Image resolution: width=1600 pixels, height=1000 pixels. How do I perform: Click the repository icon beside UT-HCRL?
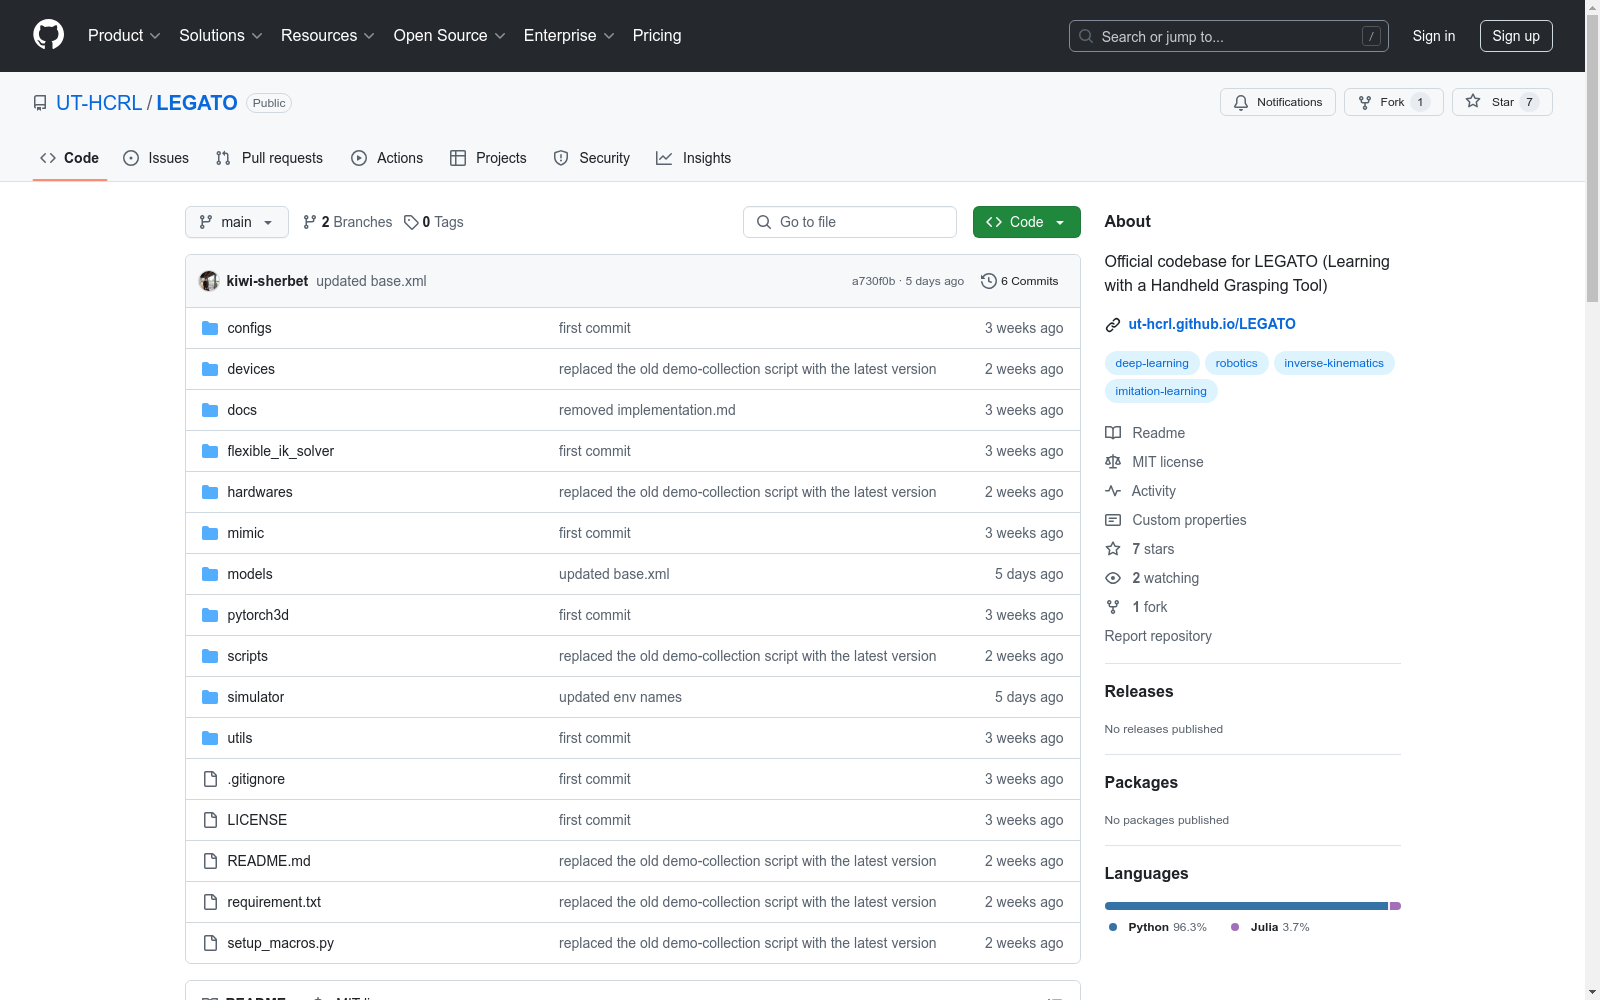tap(40, 103)
